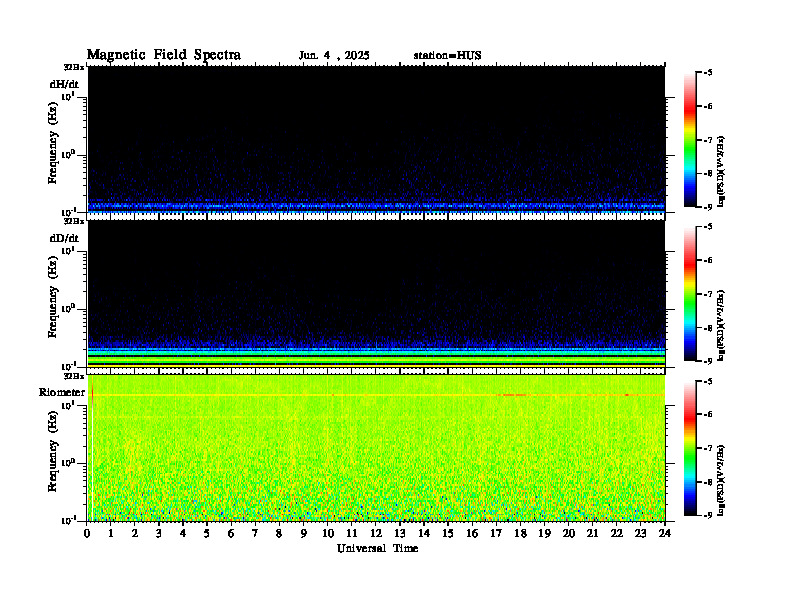Click the "station=HUS" header text
This screenshot has width=792, height=612.
pos(448,56)
